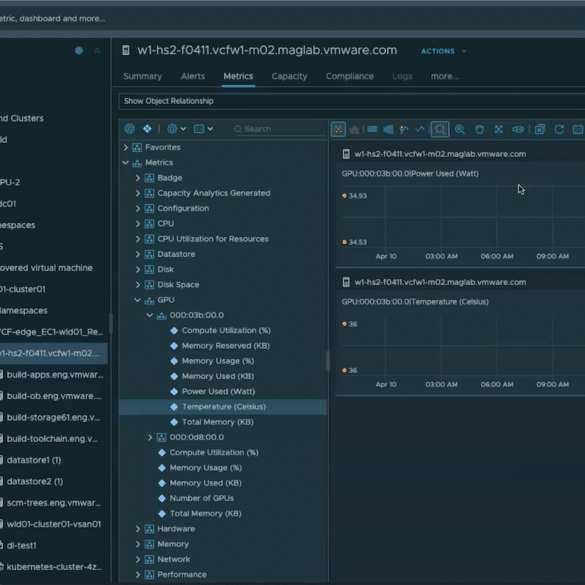Image resolution: width=585 pixels, height=585 pixels.
Task: Open the Compliance tab
Action: pyautogui.click(x=350, y=76)
